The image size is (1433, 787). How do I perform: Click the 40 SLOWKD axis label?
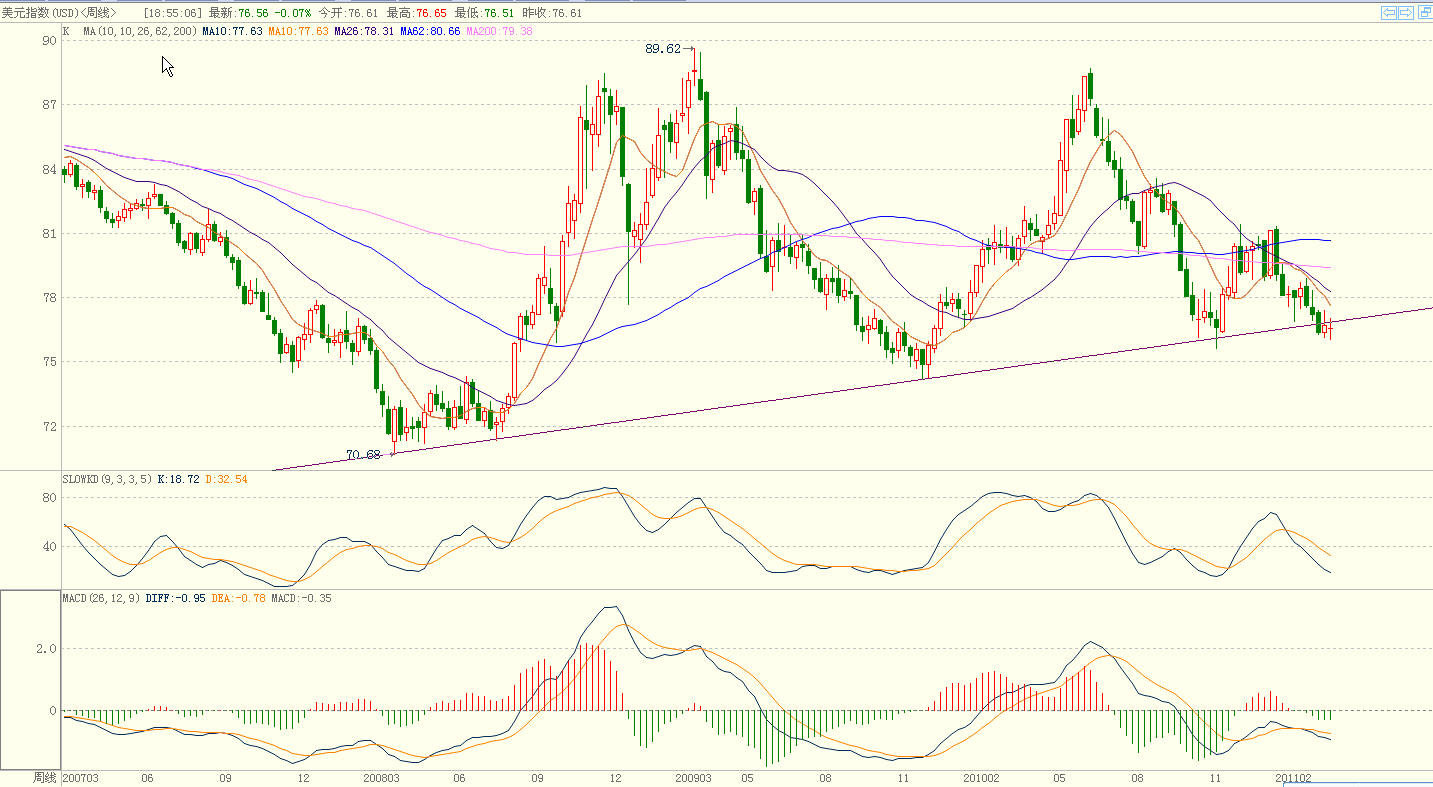[x=49, y=548]
